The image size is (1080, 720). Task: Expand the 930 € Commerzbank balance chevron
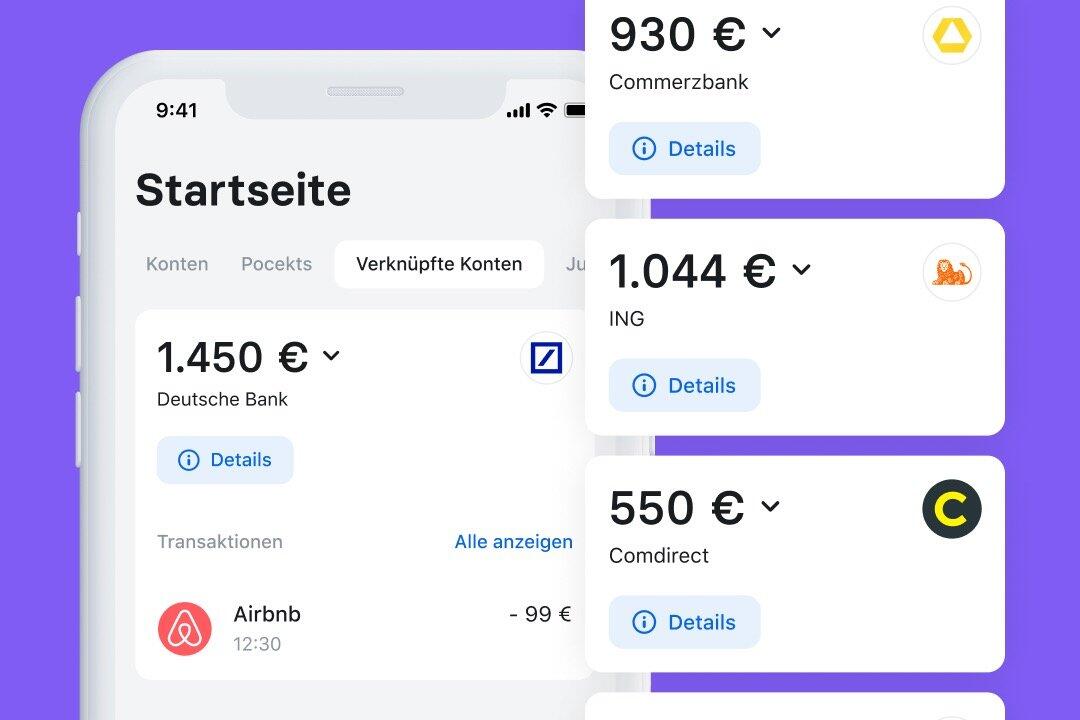[771, 33]
